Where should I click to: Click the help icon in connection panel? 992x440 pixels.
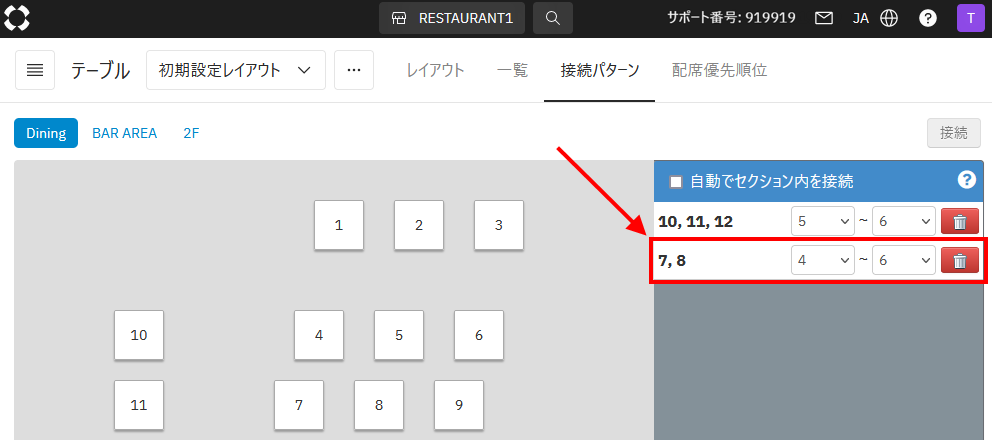(x=966, y=180)
